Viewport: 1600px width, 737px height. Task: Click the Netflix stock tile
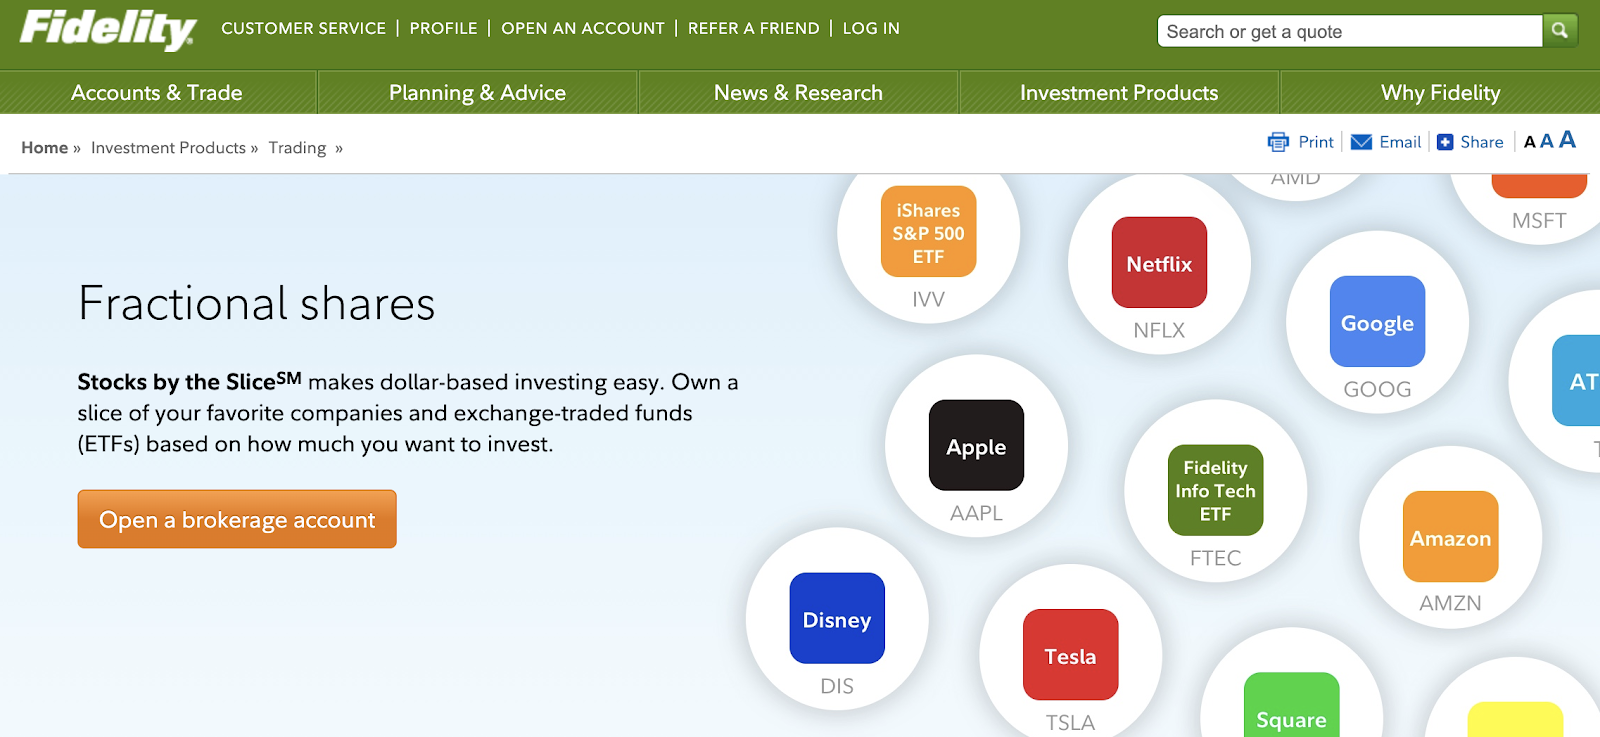1159,263
